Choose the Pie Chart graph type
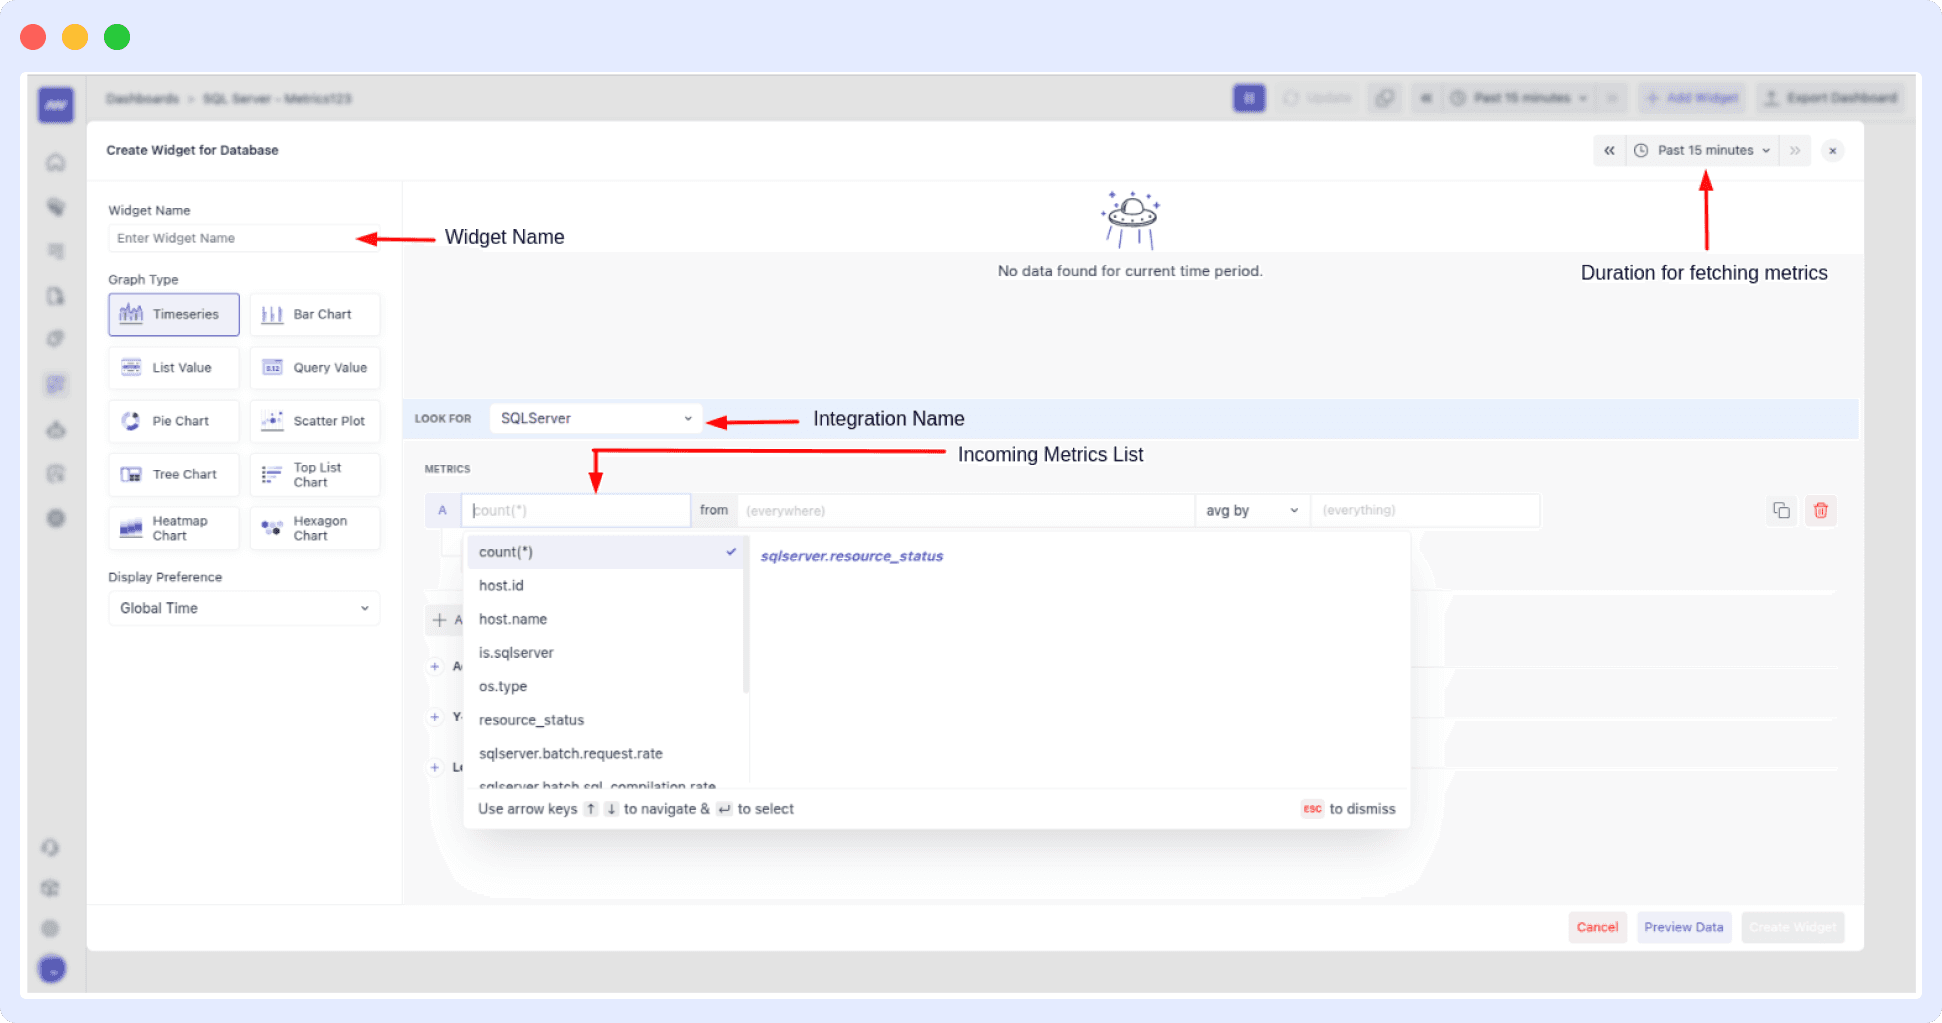 tap(173, 420)
